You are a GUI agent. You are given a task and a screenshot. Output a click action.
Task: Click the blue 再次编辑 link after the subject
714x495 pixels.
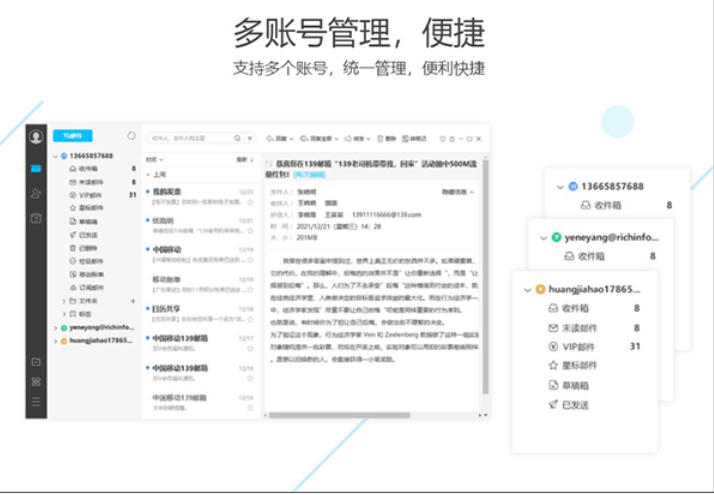(x=310, y=175)
